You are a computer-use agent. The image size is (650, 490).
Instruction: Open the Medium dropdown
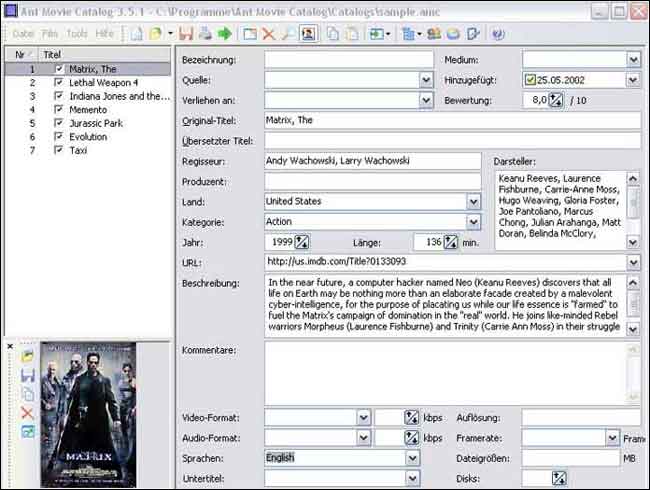(633, 60)
